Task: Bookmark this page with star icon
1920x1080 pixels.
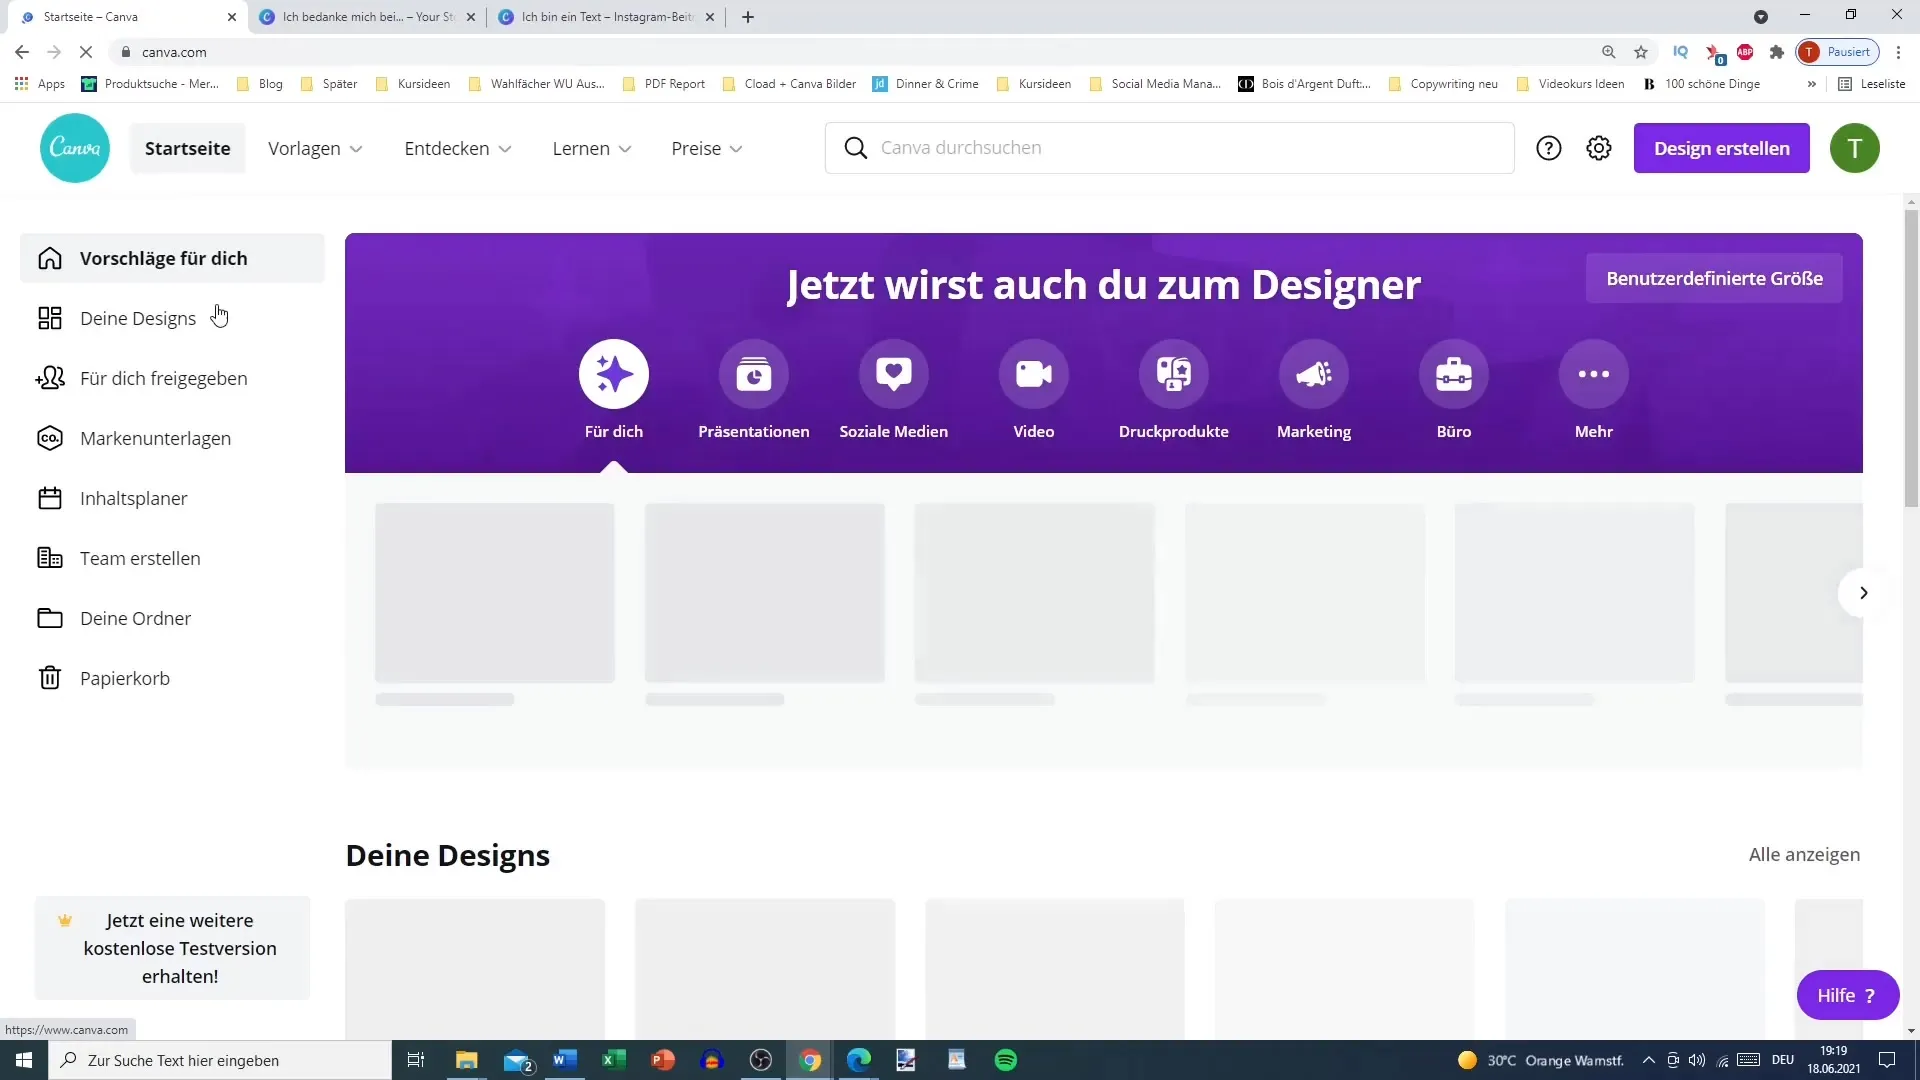Action: tap(1641, 52)
